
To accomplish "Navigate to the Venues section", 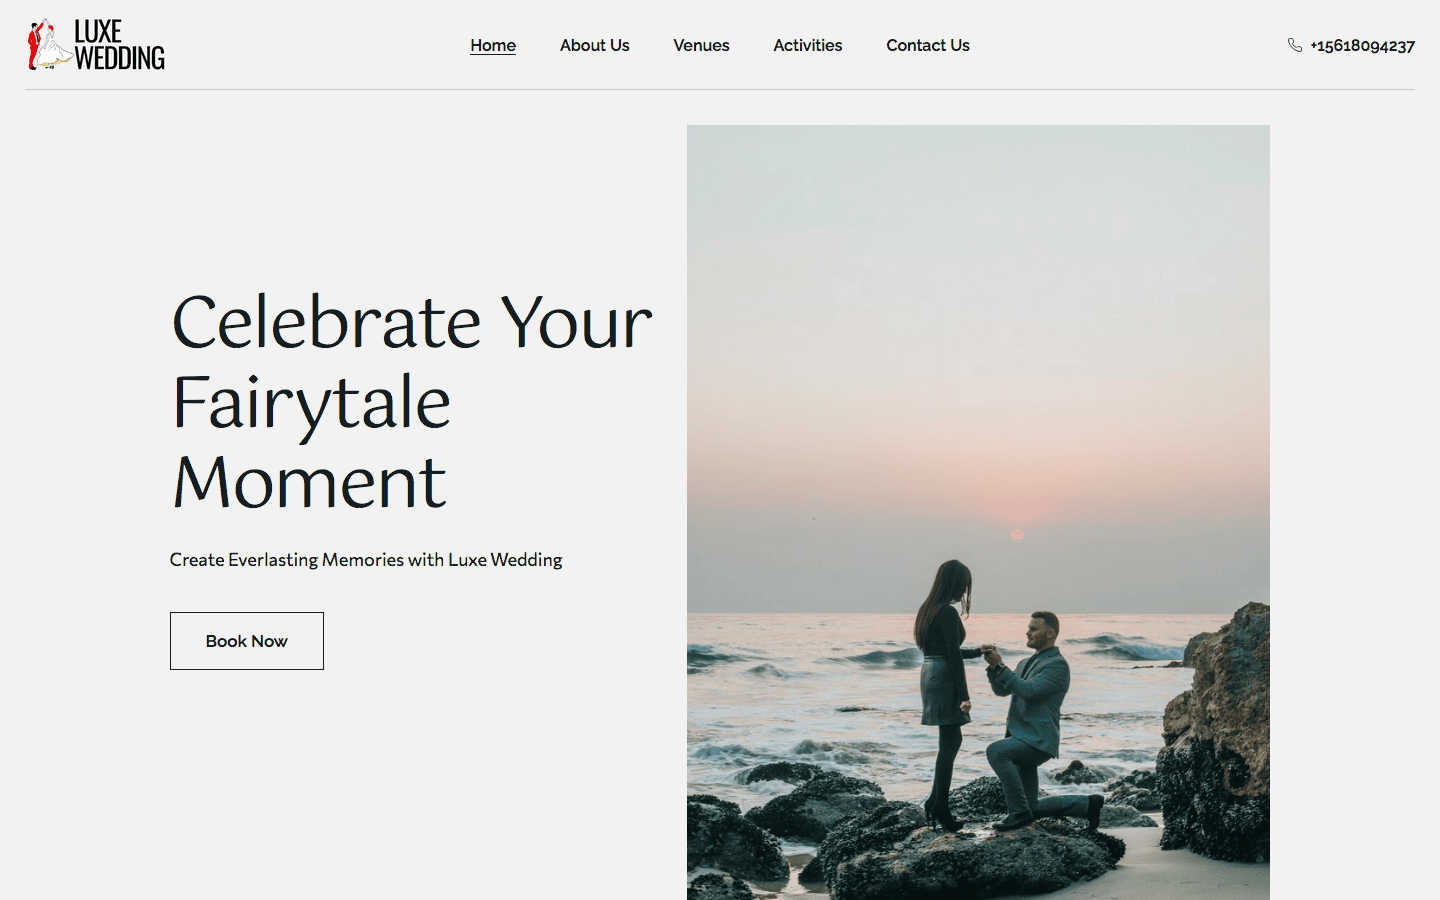I will coord(701,45).
